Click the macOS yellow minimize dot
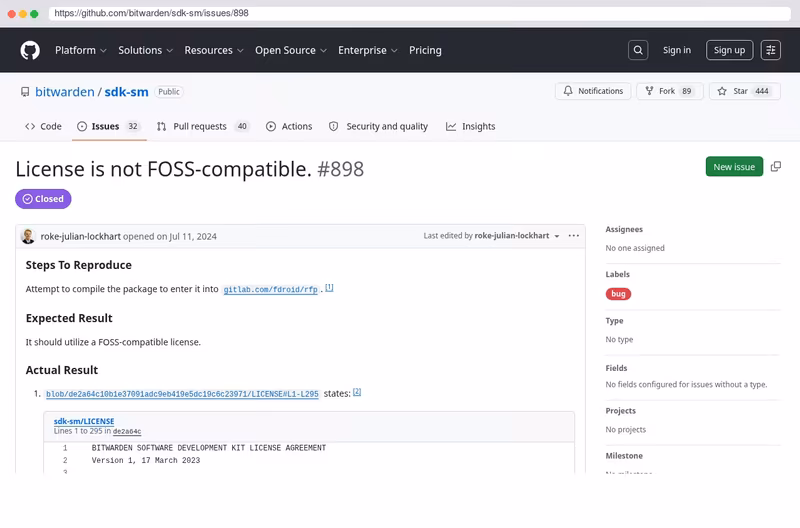Image resolution: width=800 pixels, height=528 pixels. 23,14
